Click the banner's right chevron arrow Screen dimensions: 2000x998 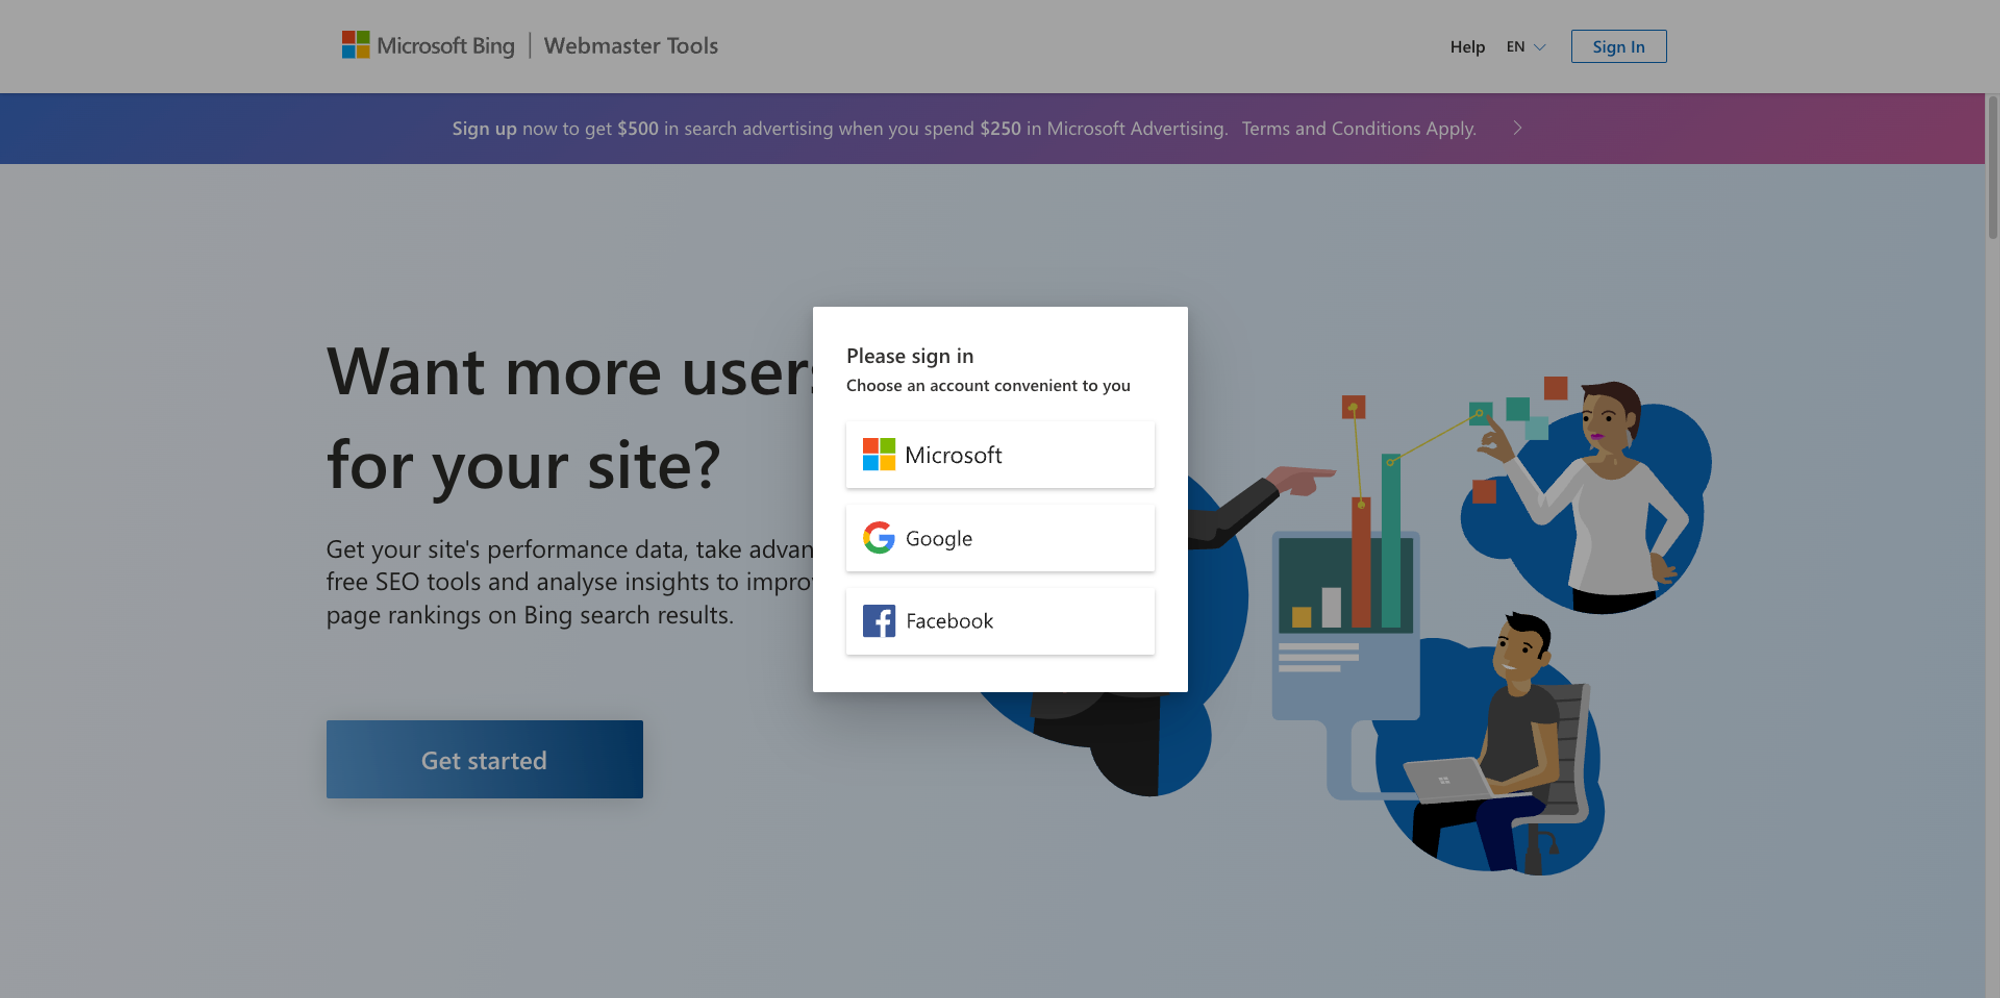(1517, 128)
